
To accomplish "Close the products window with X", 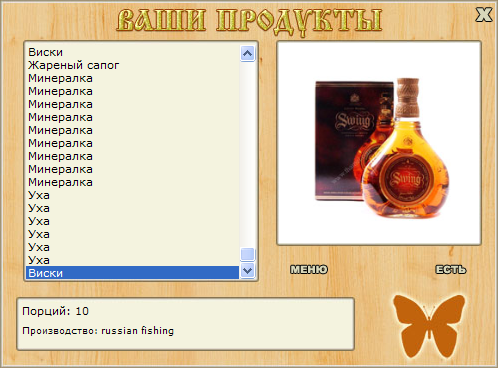I will (484, 15).
